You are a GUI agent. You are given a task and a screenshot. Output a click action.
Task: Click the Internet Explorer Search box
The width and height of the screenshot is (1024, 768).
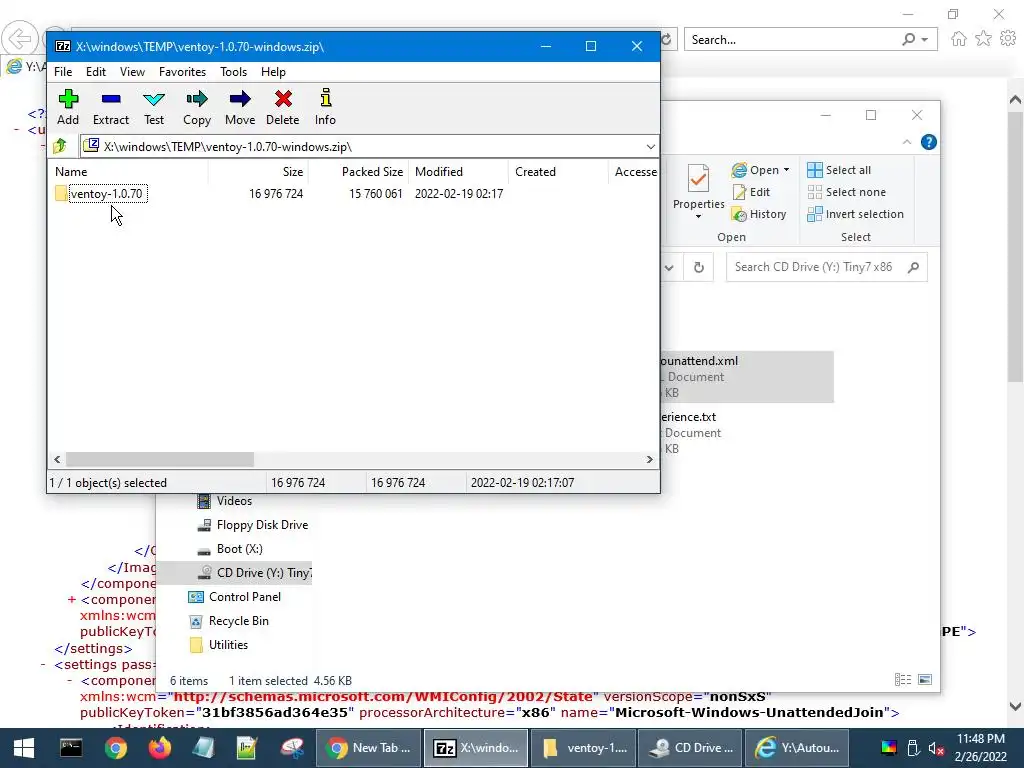click(790, 40)
